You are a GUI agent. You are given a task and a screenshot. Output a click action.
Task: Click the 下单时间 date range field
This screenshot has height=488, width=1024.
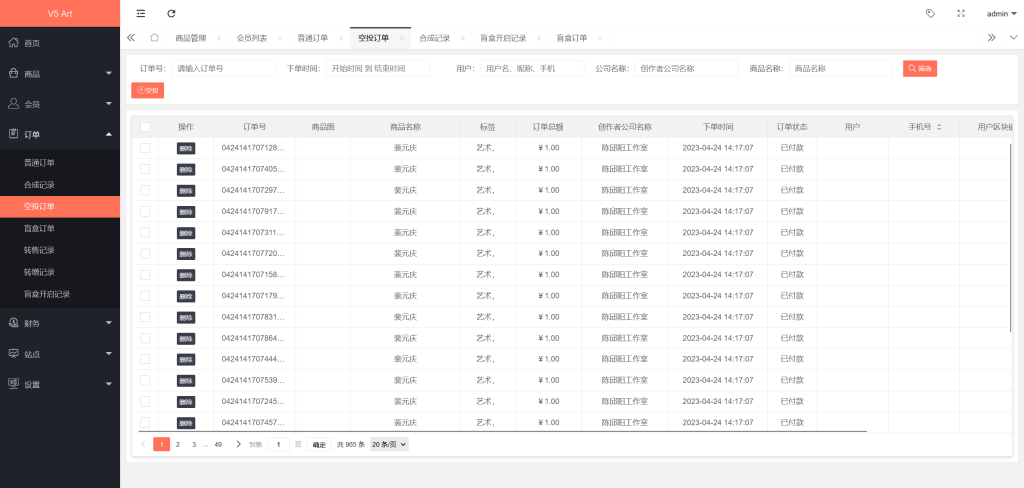[x=378, y=69]
